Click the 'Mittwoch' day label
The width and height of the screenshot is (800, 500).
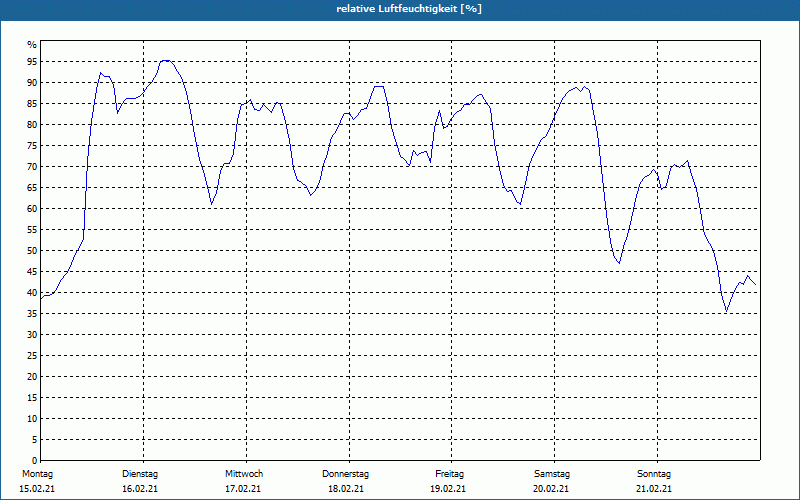244,474
